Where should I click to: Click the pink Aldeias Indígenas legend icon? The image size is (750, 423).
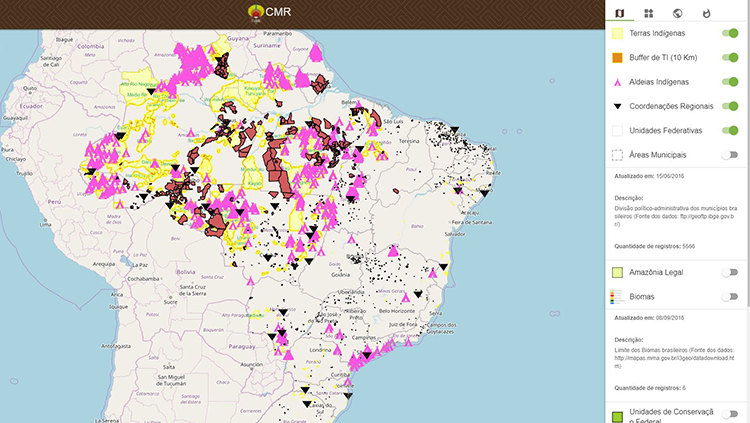[x=617, y=82]
